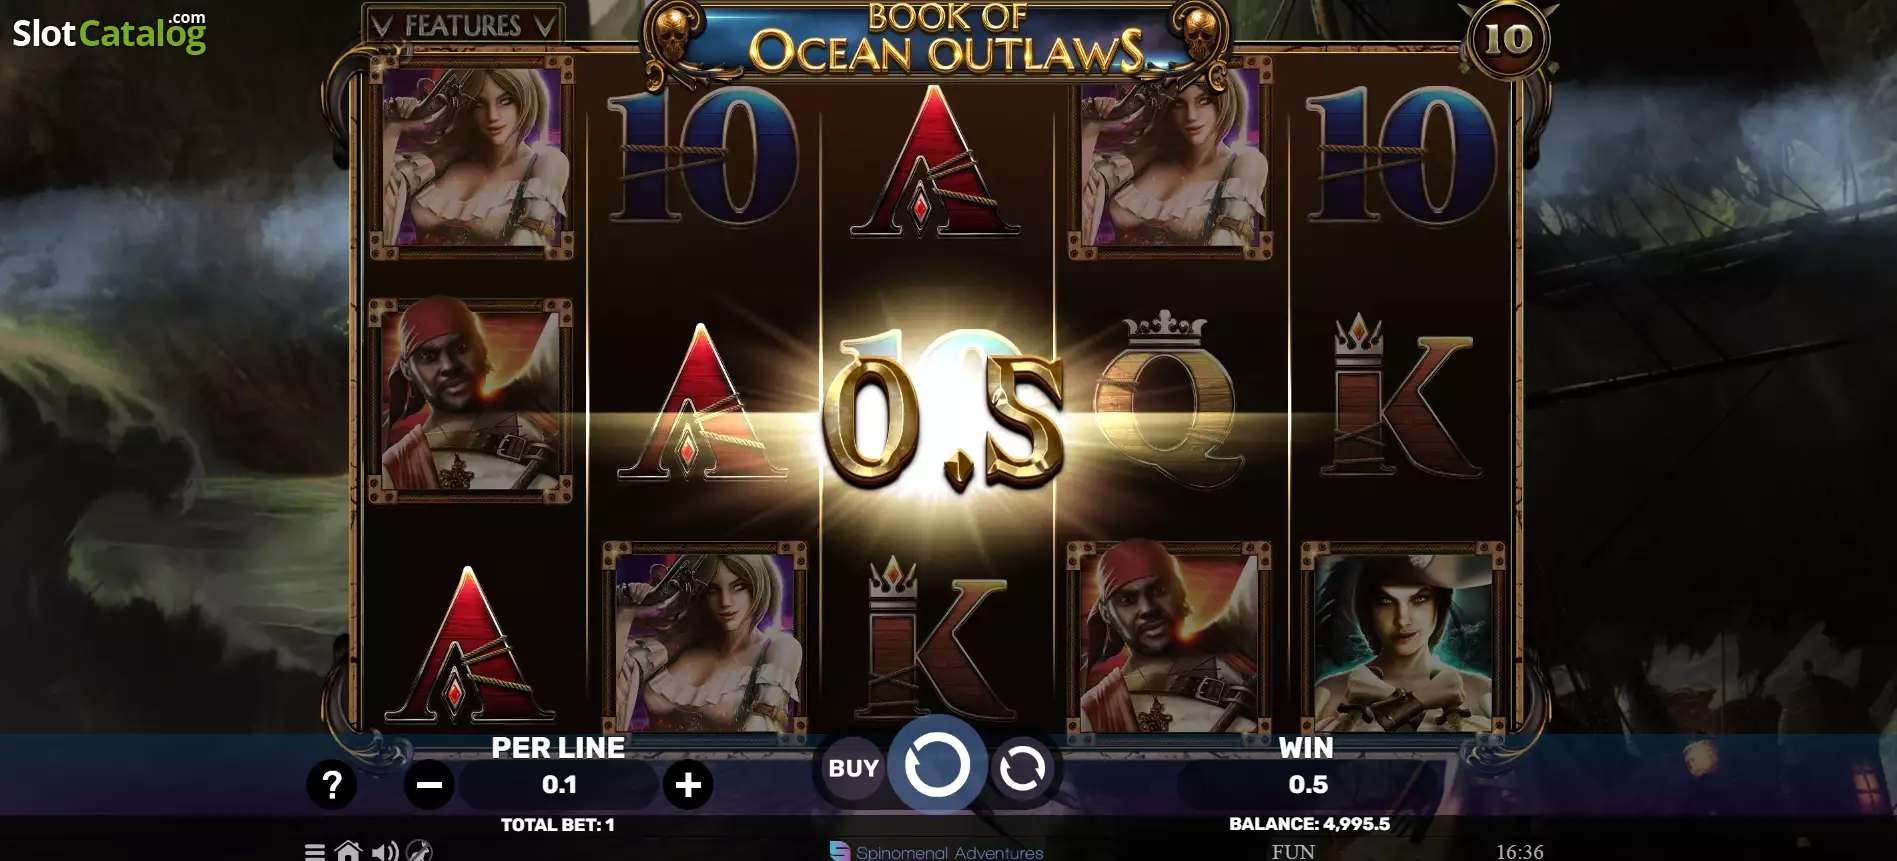Click the left chevron of FEATURES tab
This screenshot has width=1897, height=861.
[381, 26]
